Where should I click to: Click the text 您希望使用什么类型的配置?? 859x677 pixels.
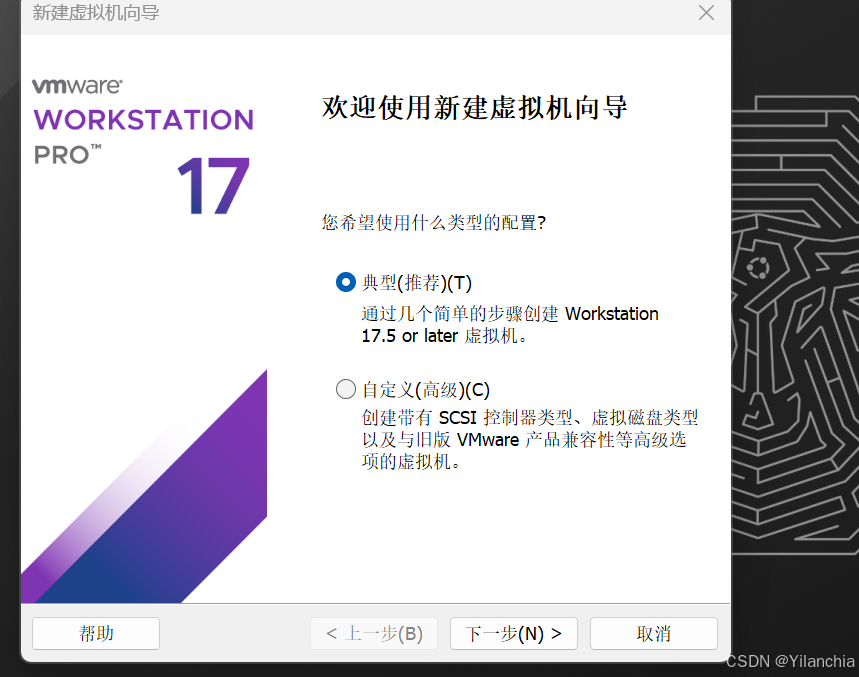[433, 222]
